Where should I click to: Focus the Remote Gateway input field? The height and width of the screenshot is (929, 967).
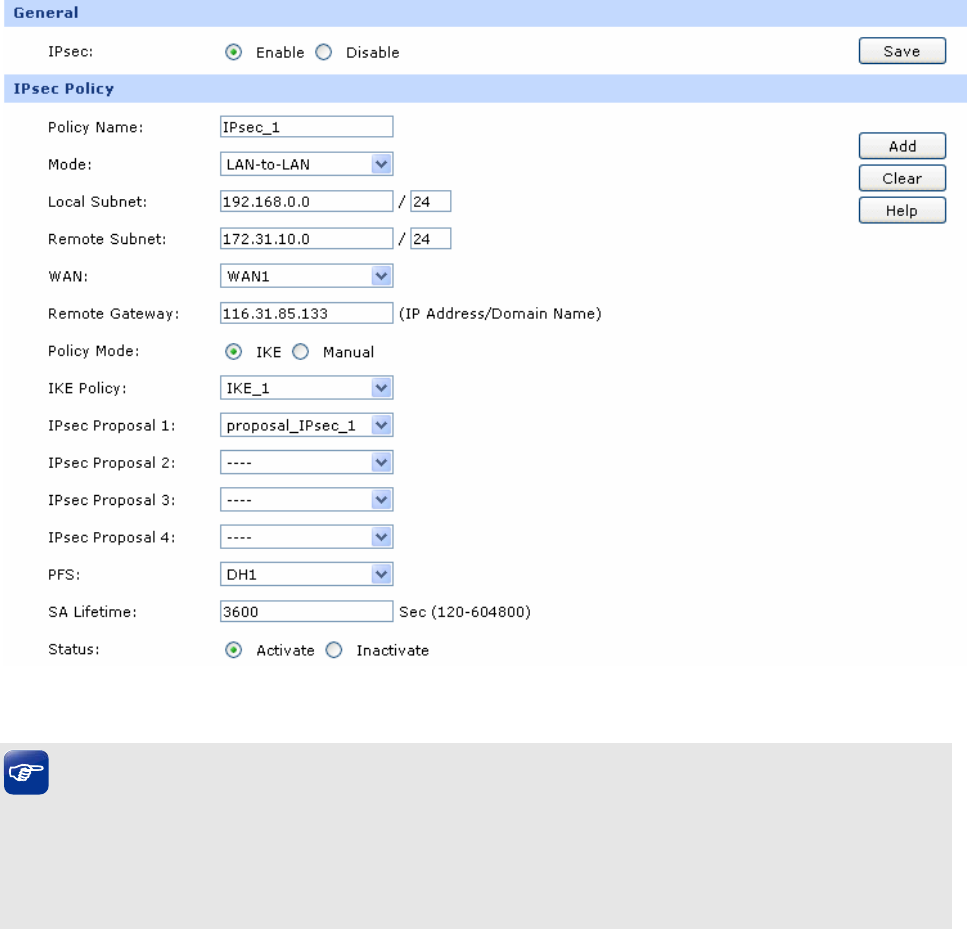pos(306,314)
